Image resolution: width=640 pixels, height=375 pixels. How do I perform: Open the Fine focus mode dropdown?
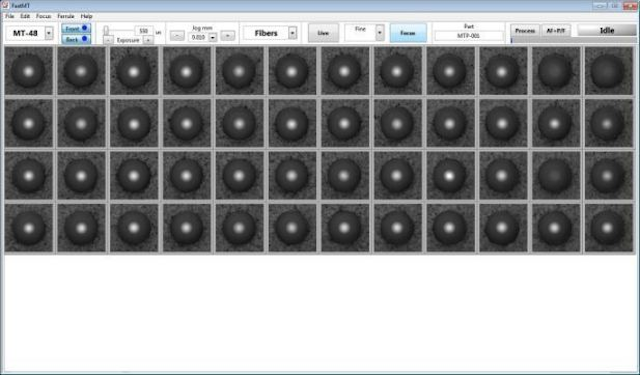(380, 33)
